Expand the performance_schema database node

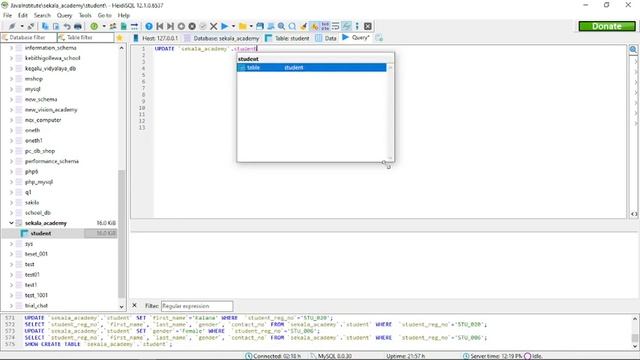tap(11, 161)
